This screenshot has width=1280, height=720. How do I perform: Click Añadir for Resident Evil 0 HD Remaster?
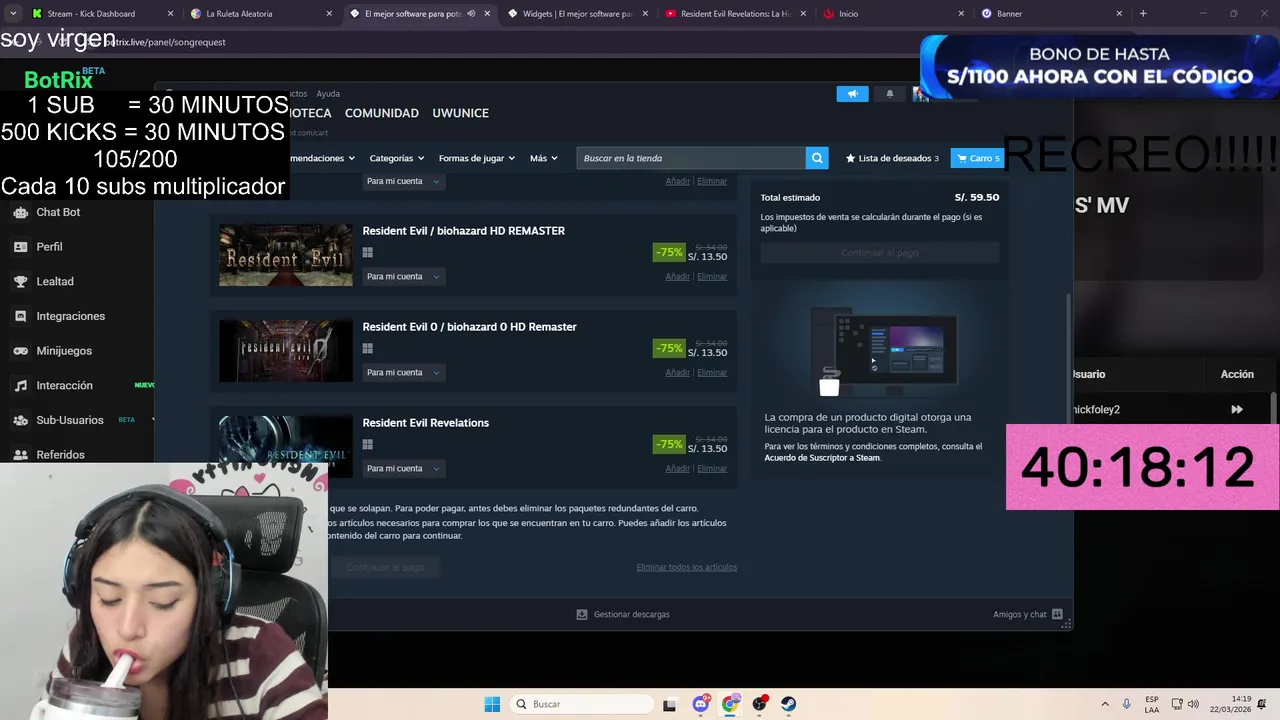(x=678, y=372)
